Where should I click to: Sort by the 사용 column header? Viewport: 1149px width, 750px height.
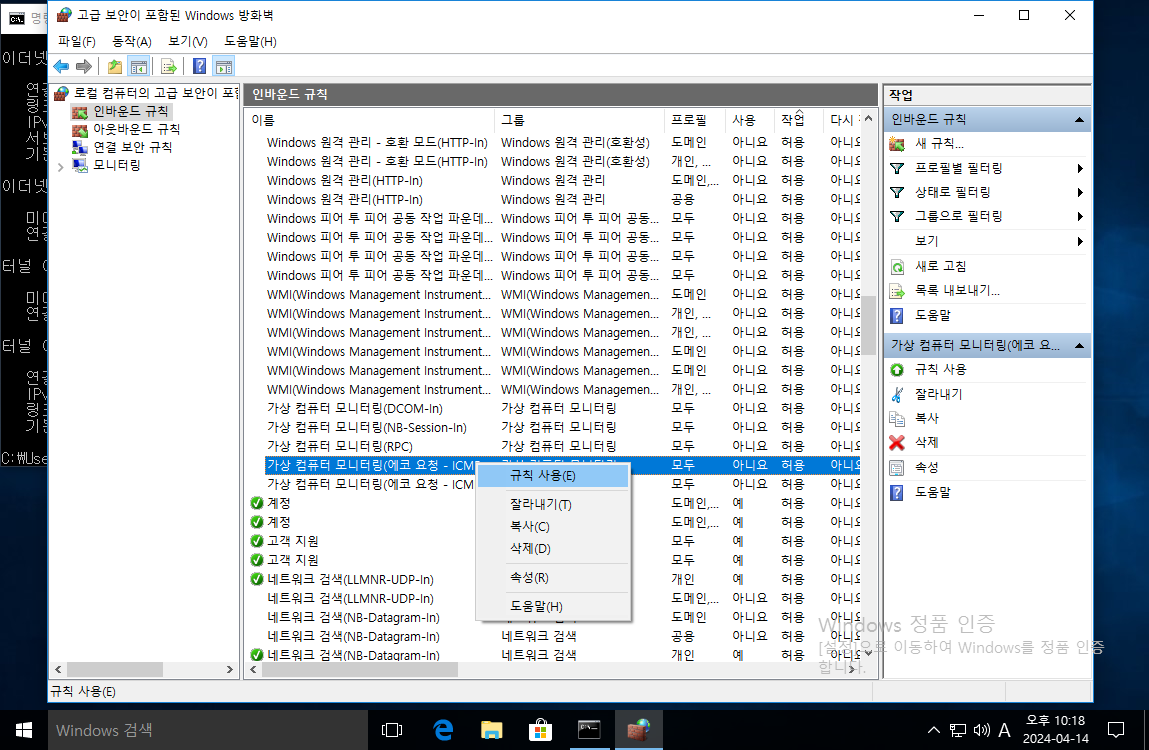click(750, 120)
